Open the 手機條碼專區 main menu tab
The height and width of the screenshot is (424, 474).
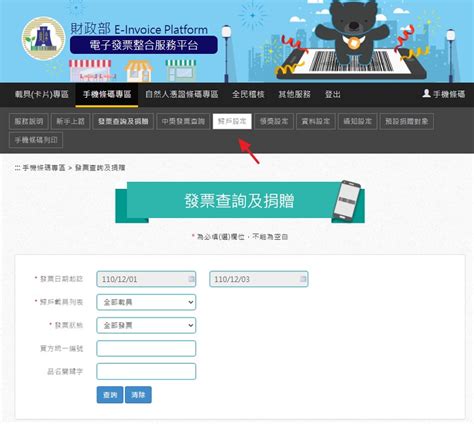point(107,94)
